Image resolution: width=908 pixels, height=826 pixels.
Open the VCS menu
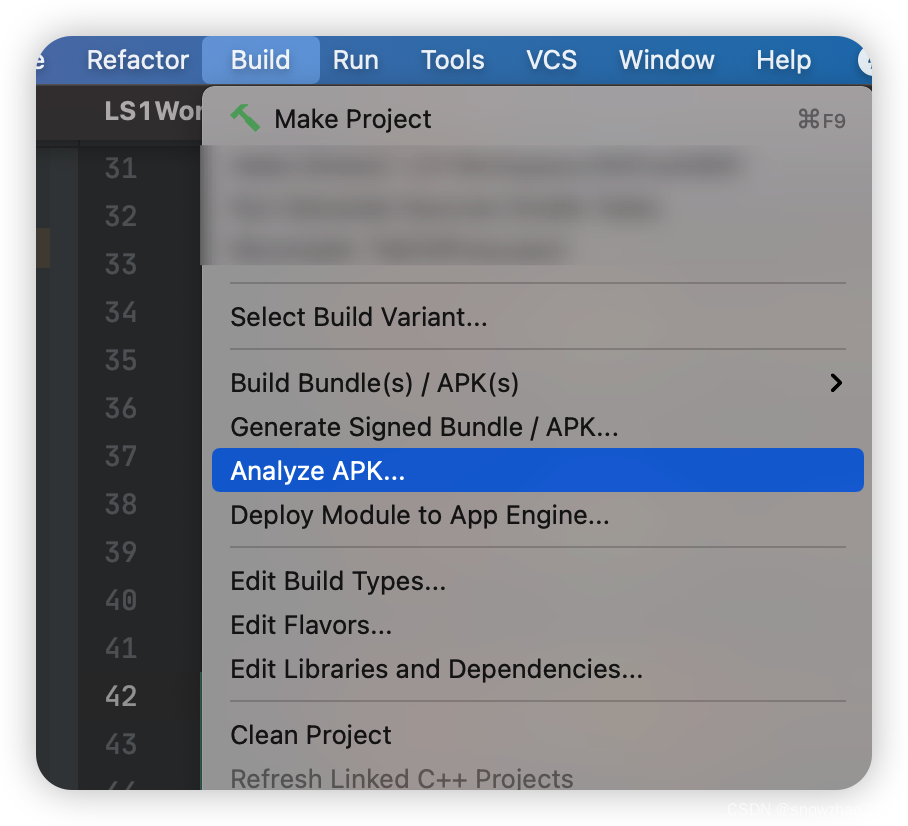[551, 60]
